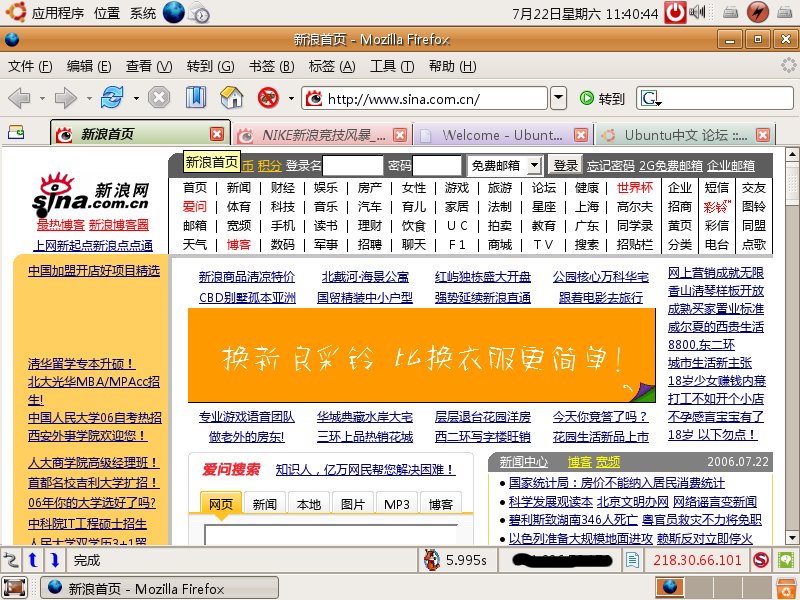This screenshot has height=600, width=800.
Task: Click the 登录名 username input field
Action: tap(353, 165)
